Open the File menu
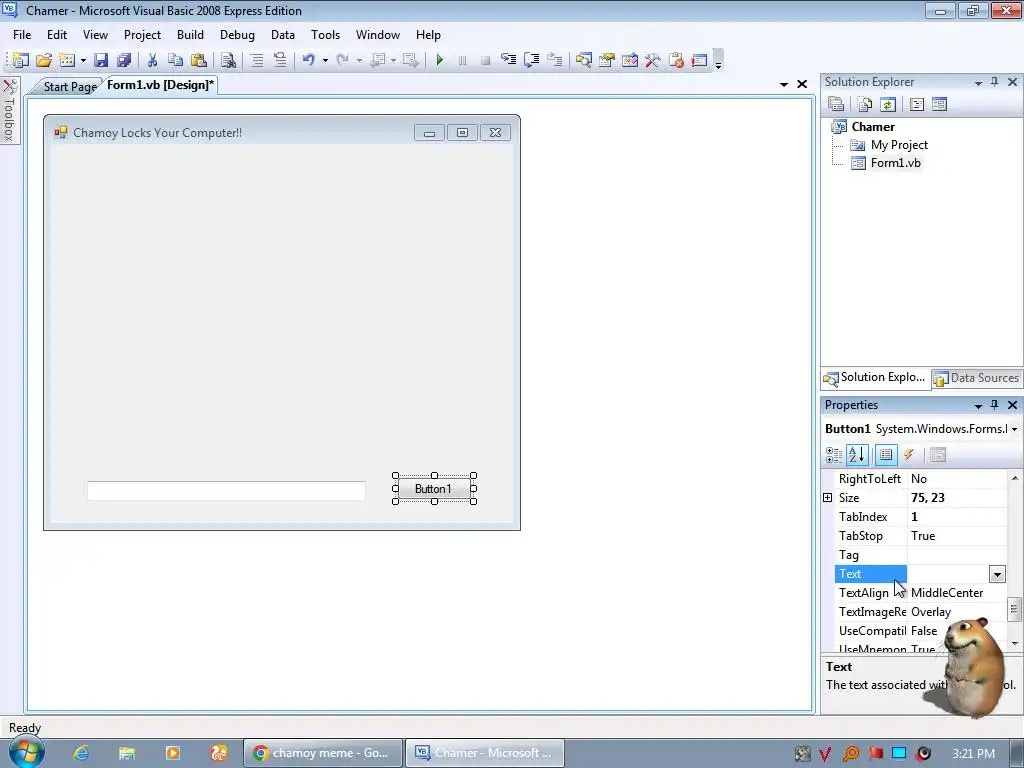This screenshot has height=768, width=1024. pos(22,35)
